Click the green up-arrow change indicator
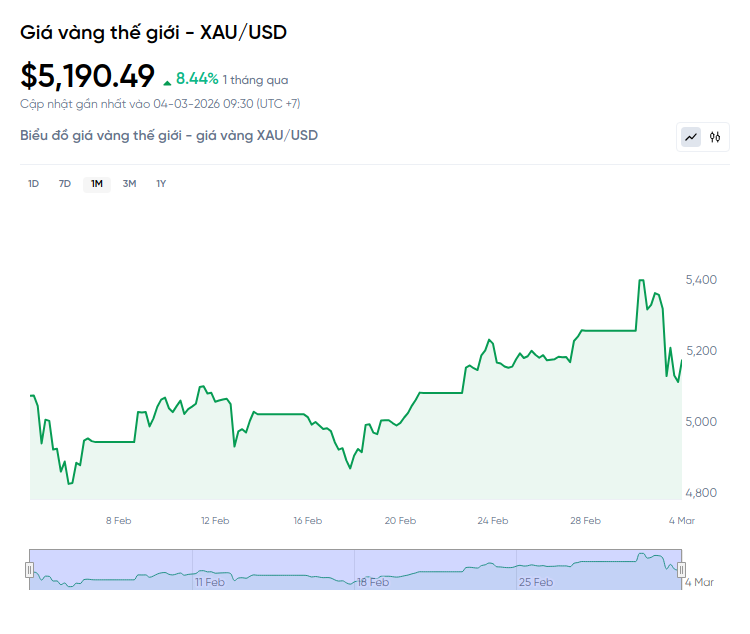 point(167,79)
